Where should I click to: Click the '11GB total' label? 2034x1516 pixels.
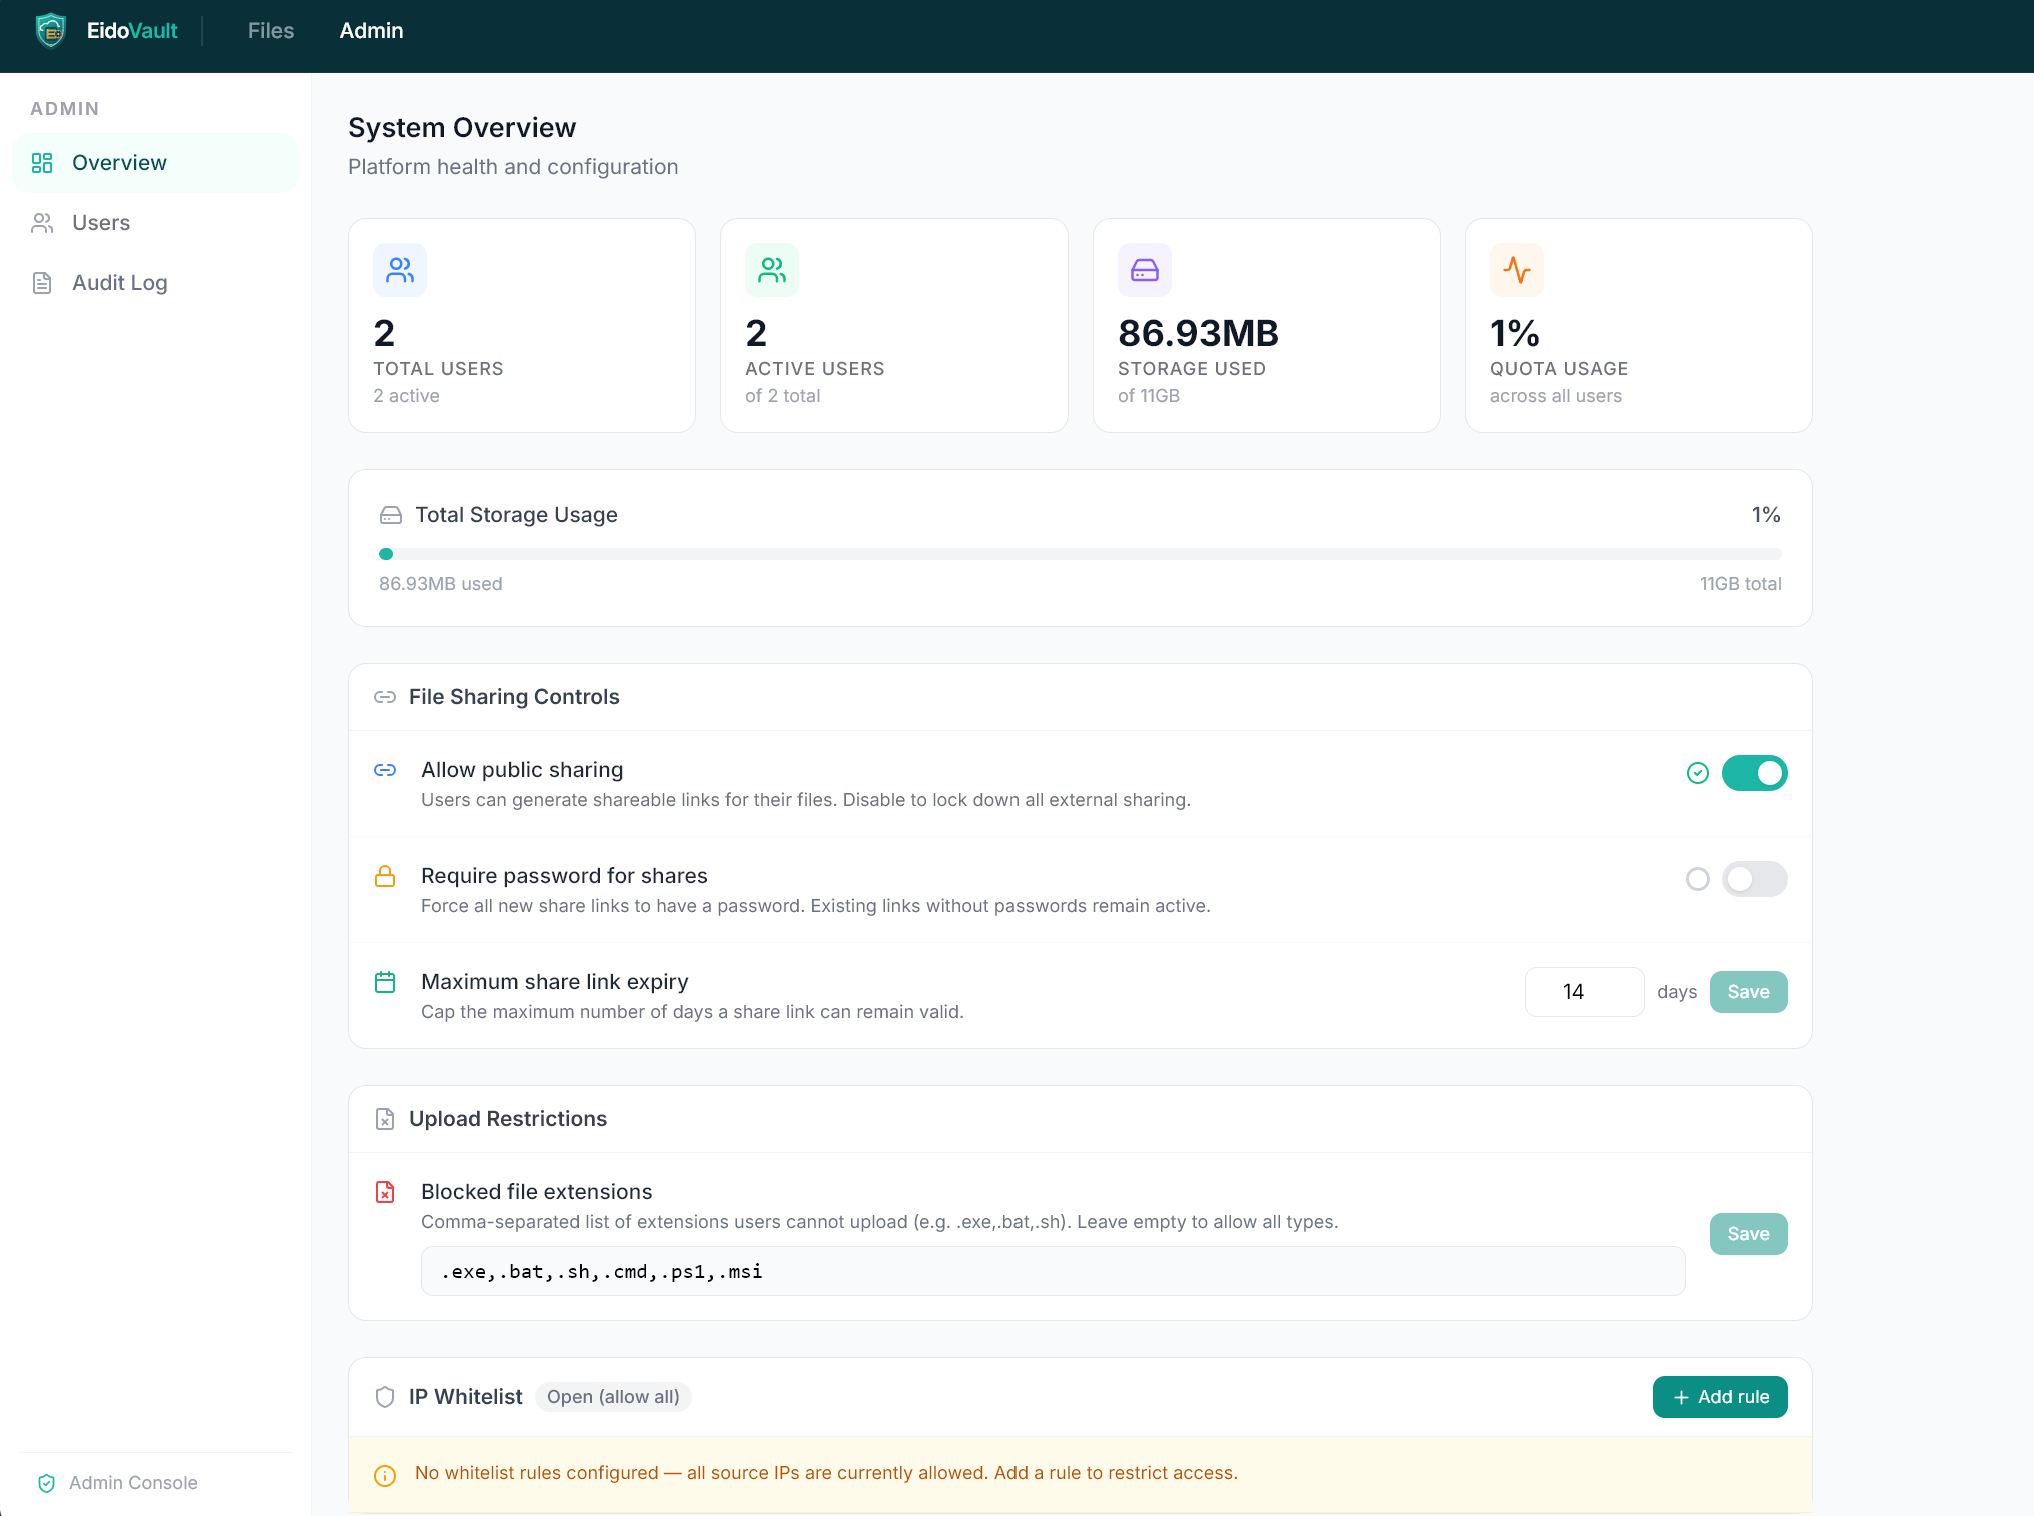(x=1741, y=584)
